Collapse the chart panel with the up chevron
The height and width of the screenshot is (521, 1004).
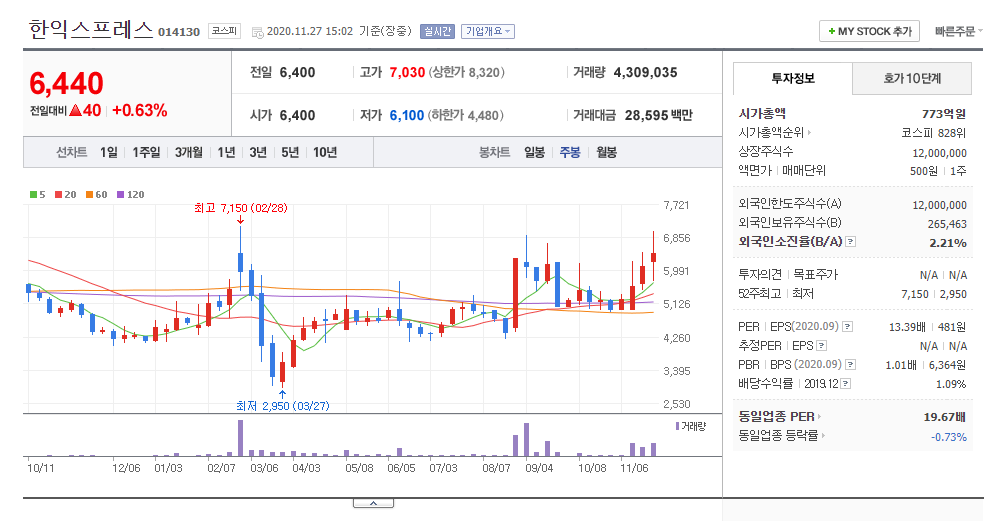373,504
